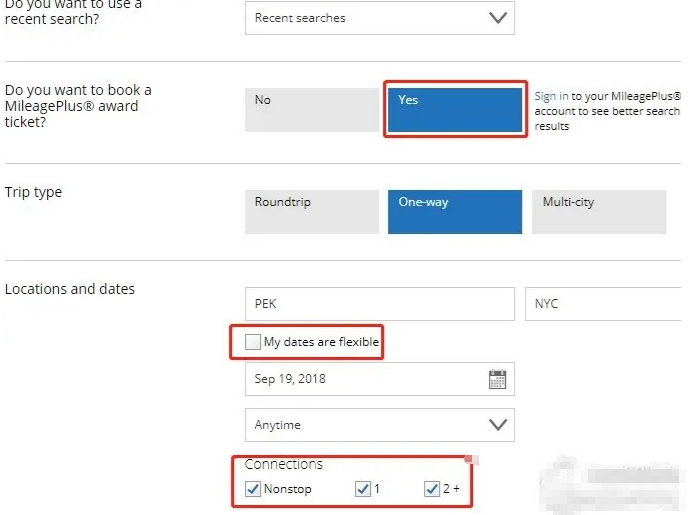The image size is (700, 515).
Task: Follow the Sign in link
Action: tap(551, 96)
